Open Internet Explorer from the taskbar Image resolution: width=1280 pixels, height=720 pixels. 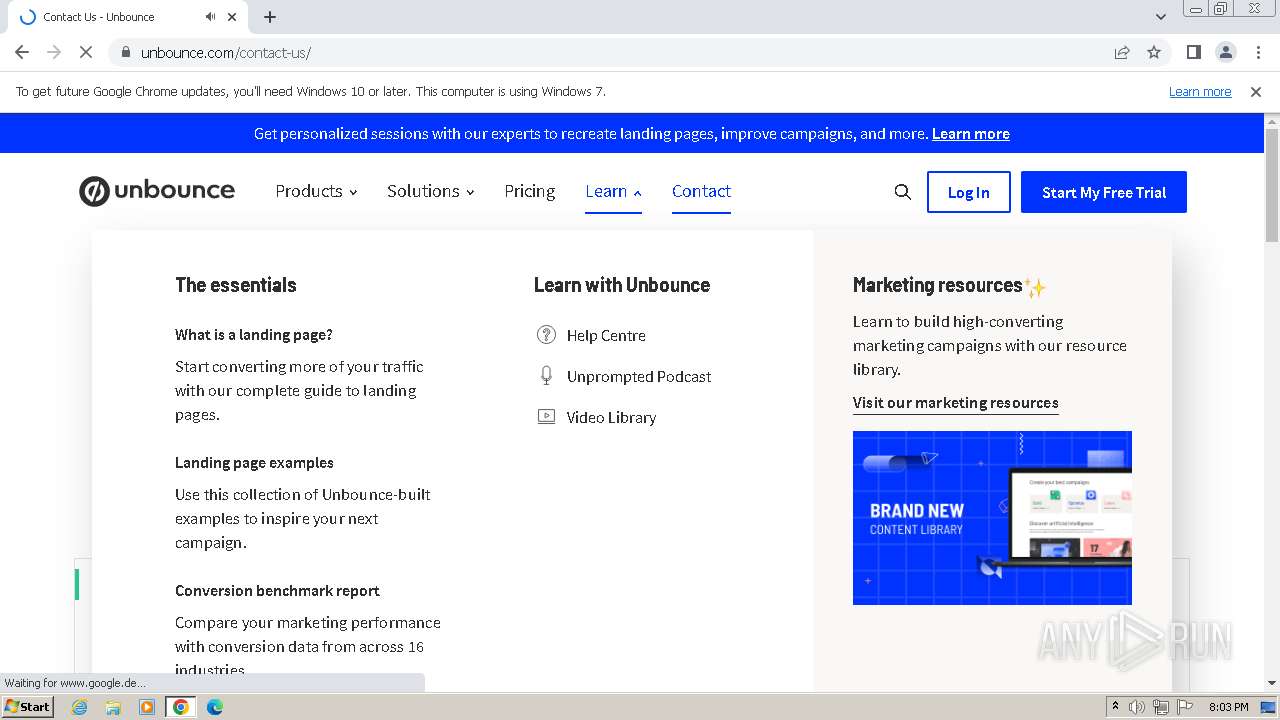pyautogui.click(x=80, y=707)
